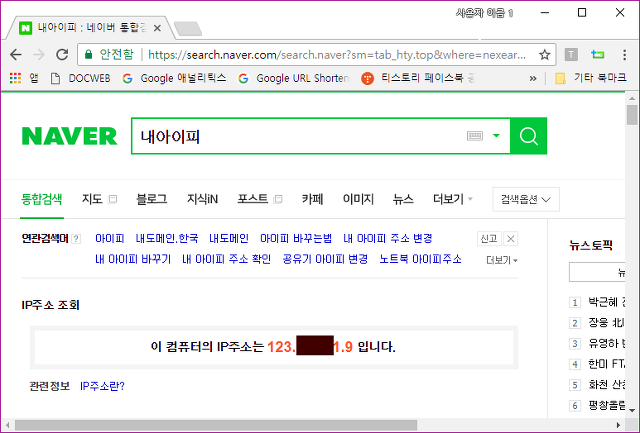Screen dimensions: 640x433
Task: Open related search 내 아이피 주소 확인
Action: click(x=227, y=259)
